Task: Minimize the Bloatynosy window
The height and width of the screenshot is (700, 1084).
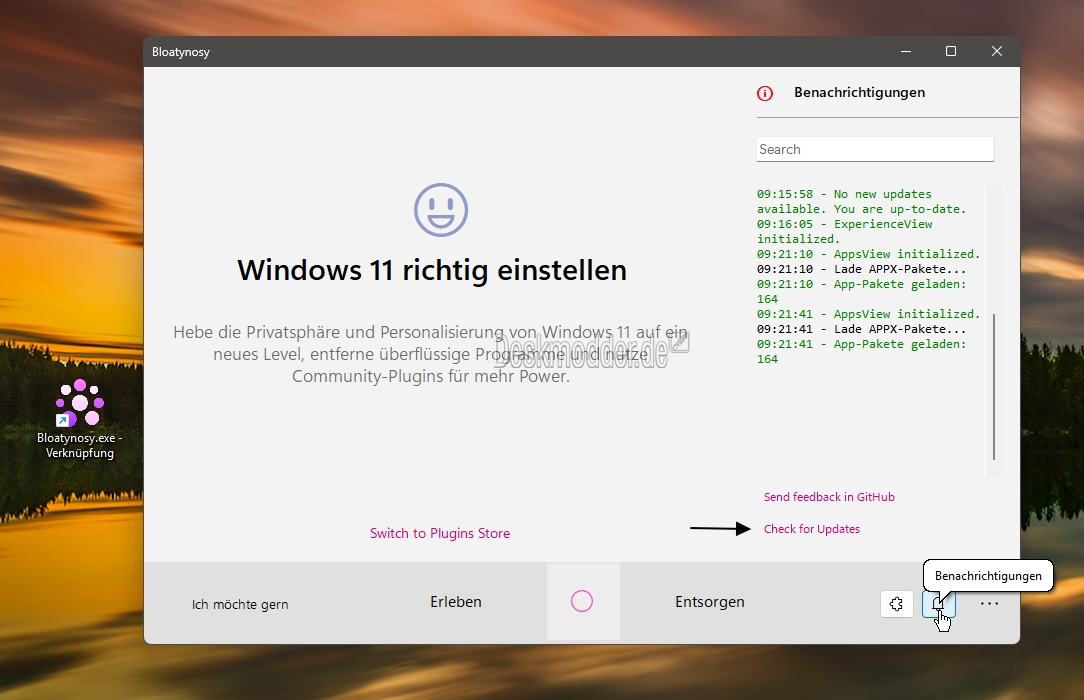Action: pyautogui.click(x=906, y=51)
